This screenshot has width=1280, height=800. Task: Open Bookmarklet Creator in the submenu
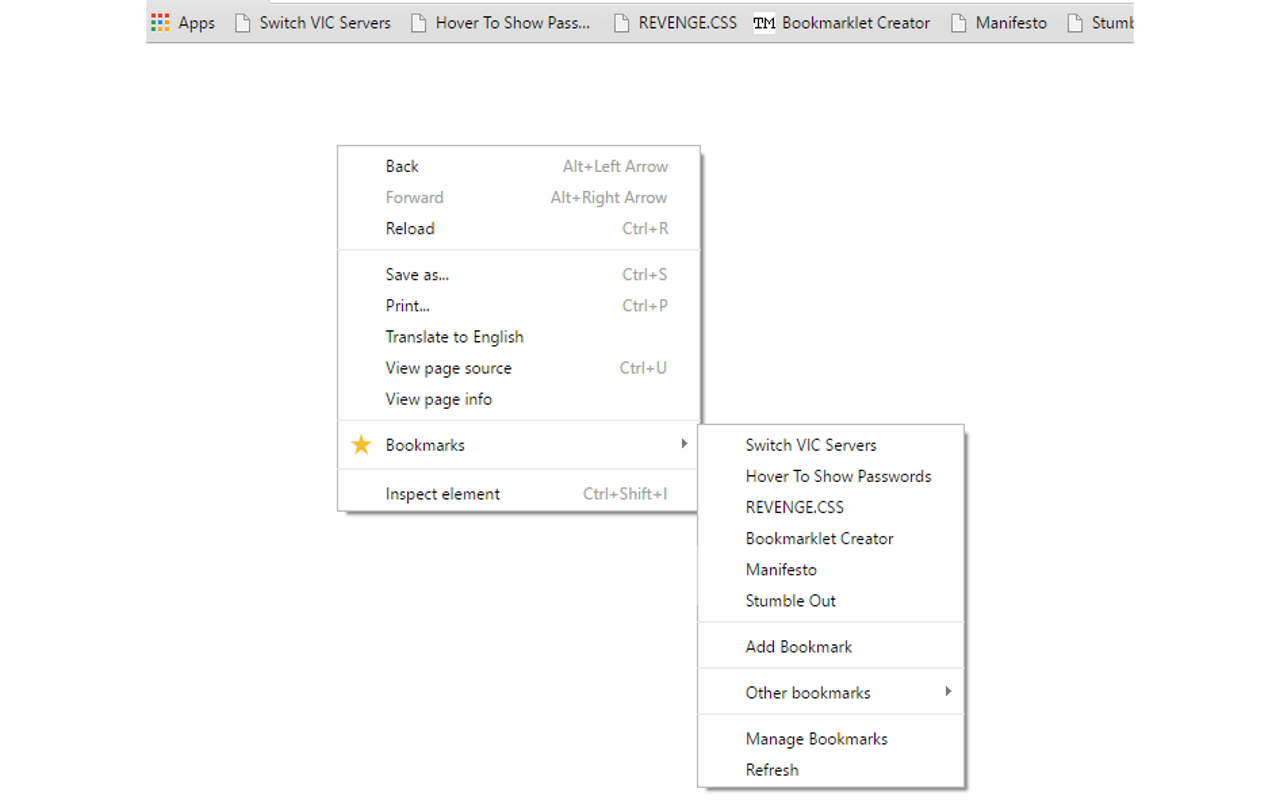click(831, 538)
